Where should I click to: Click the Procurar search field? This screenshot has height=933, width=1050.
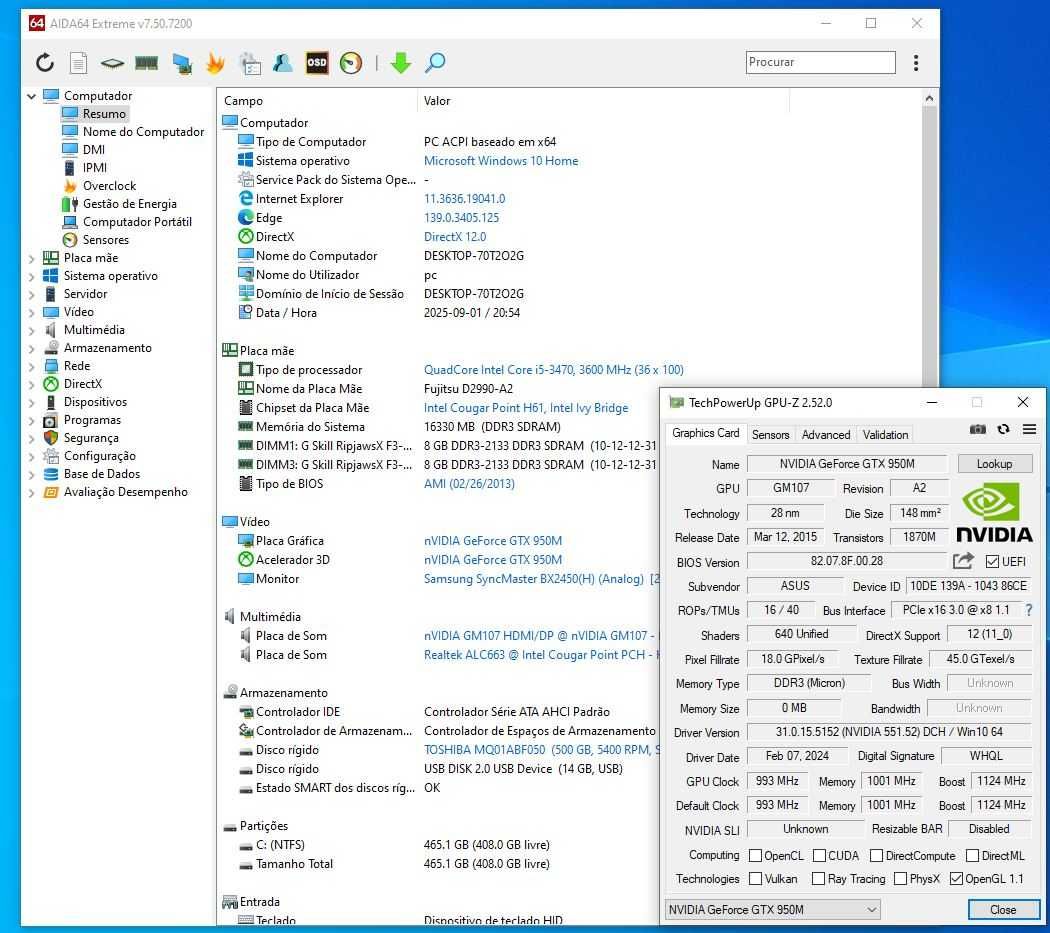coord(820,62)
